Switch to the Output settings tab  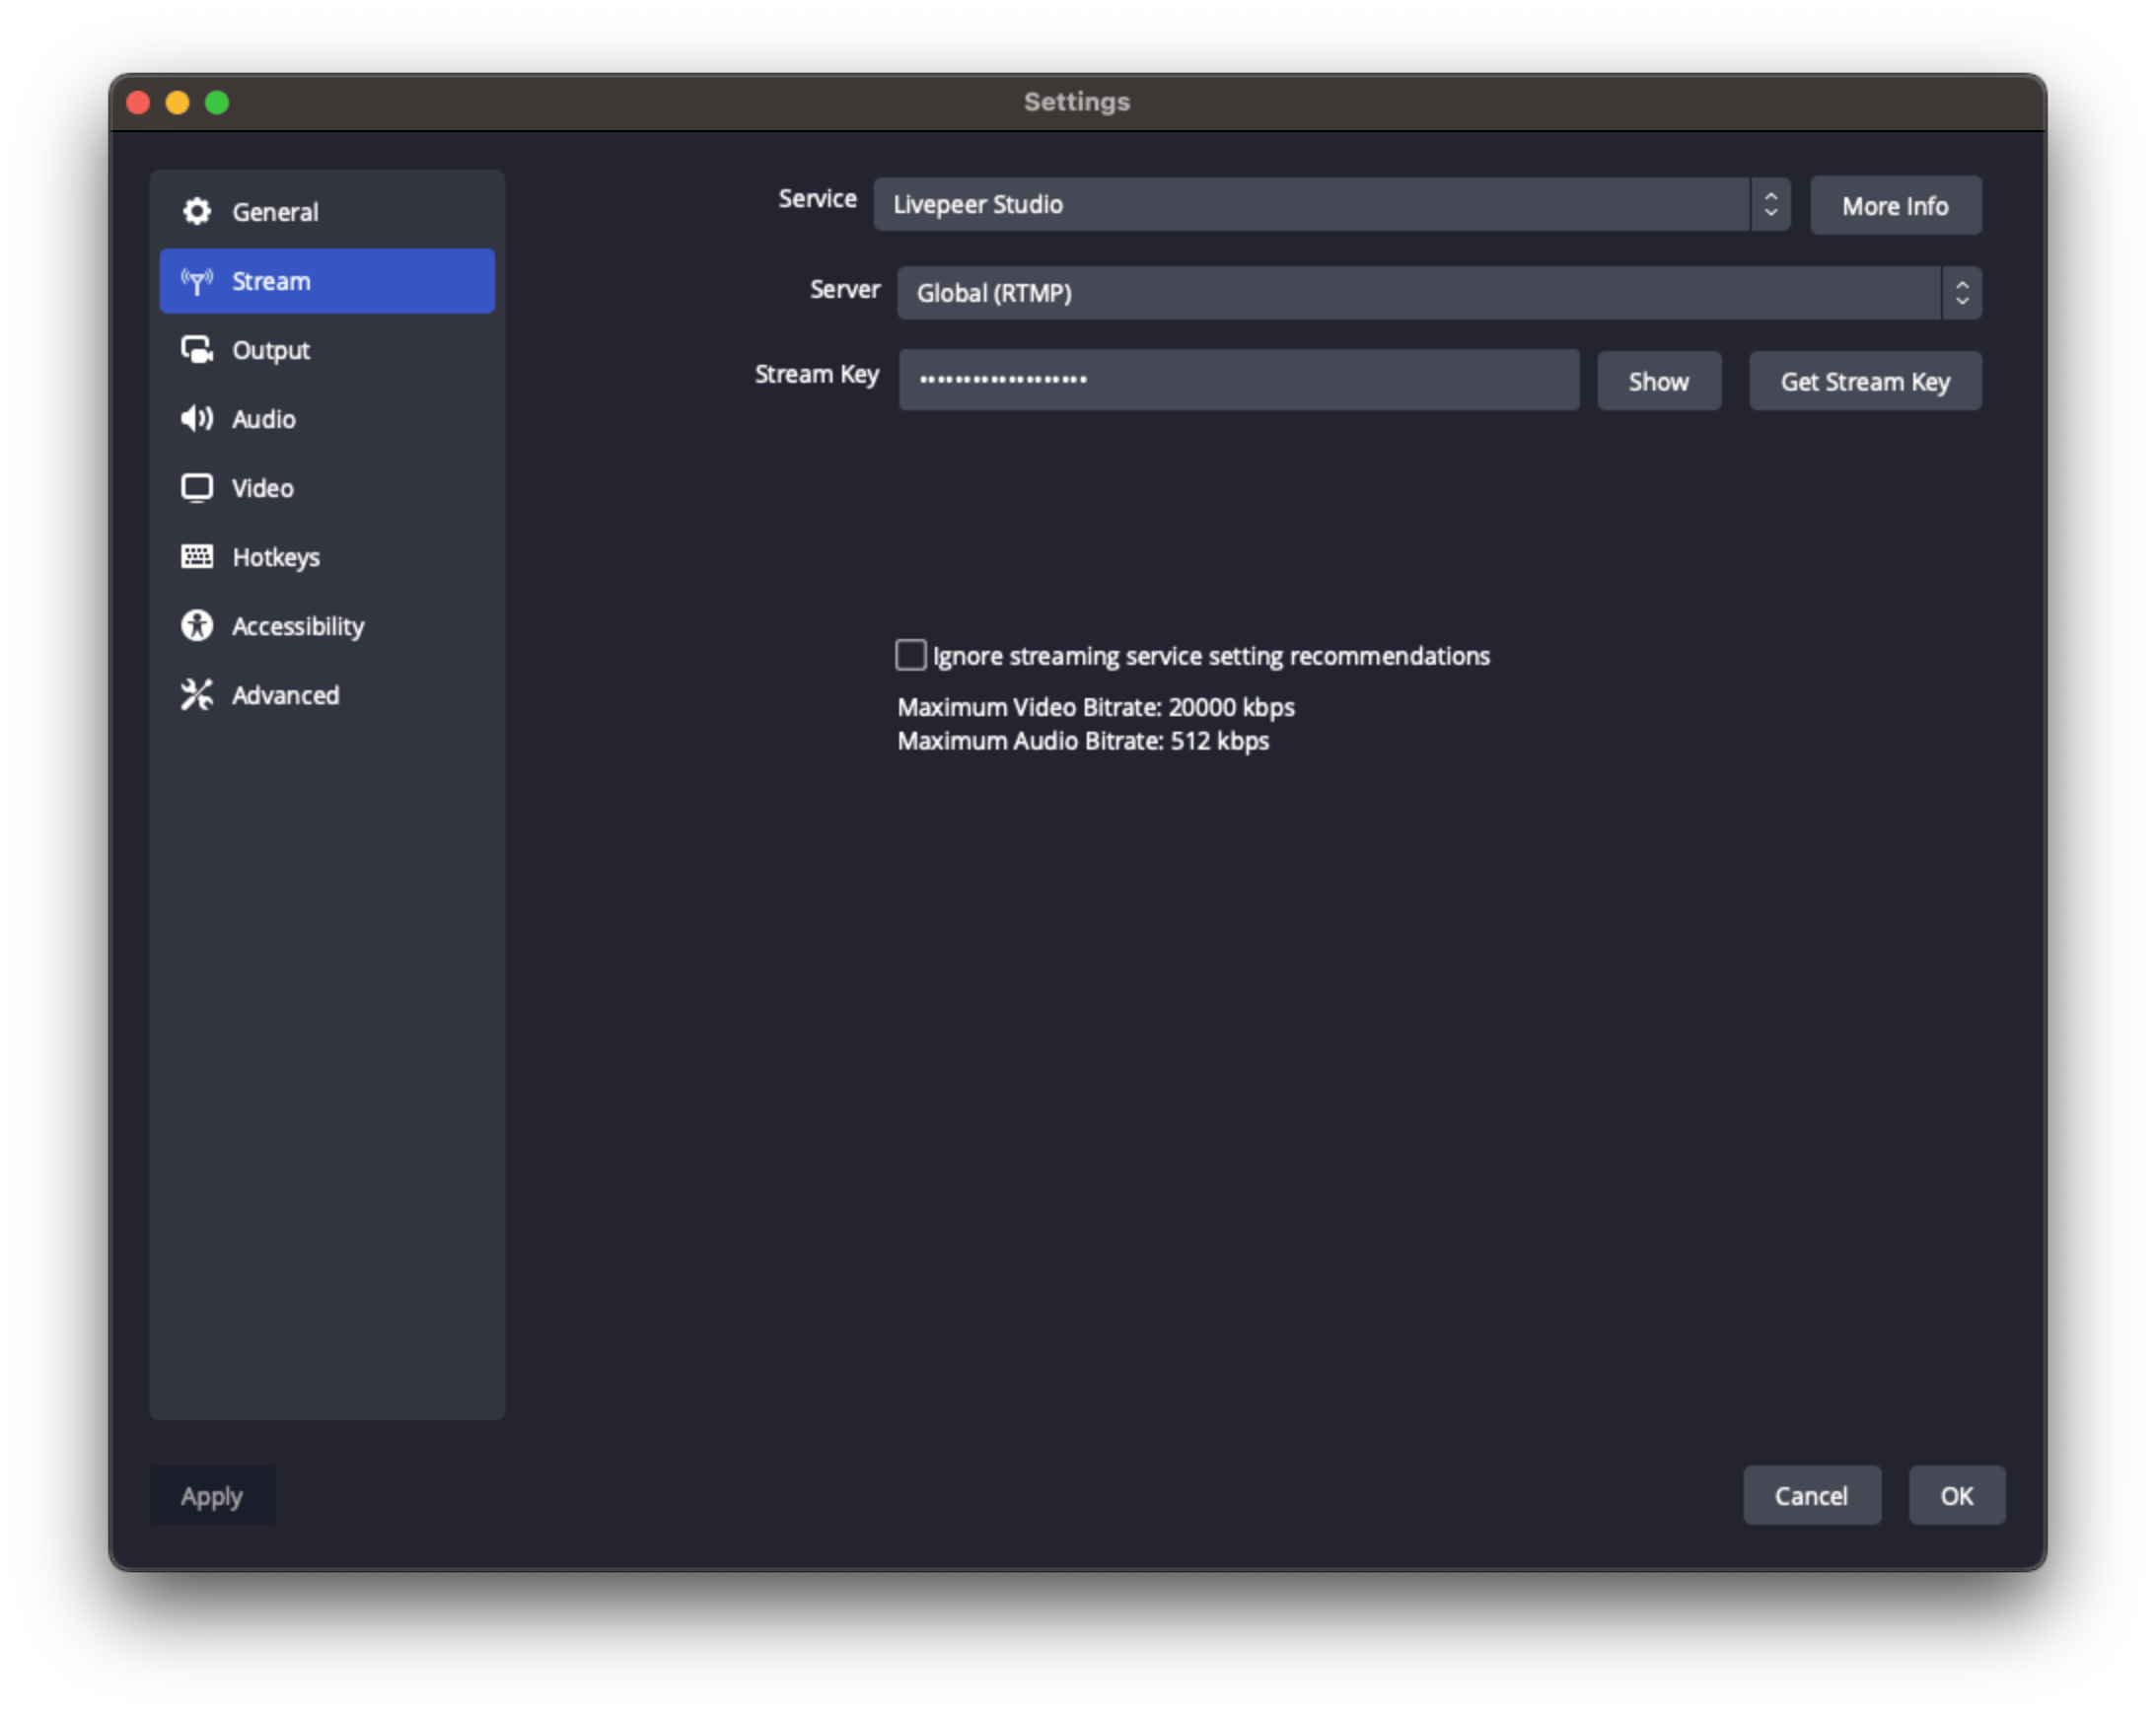tap(327, 350)
